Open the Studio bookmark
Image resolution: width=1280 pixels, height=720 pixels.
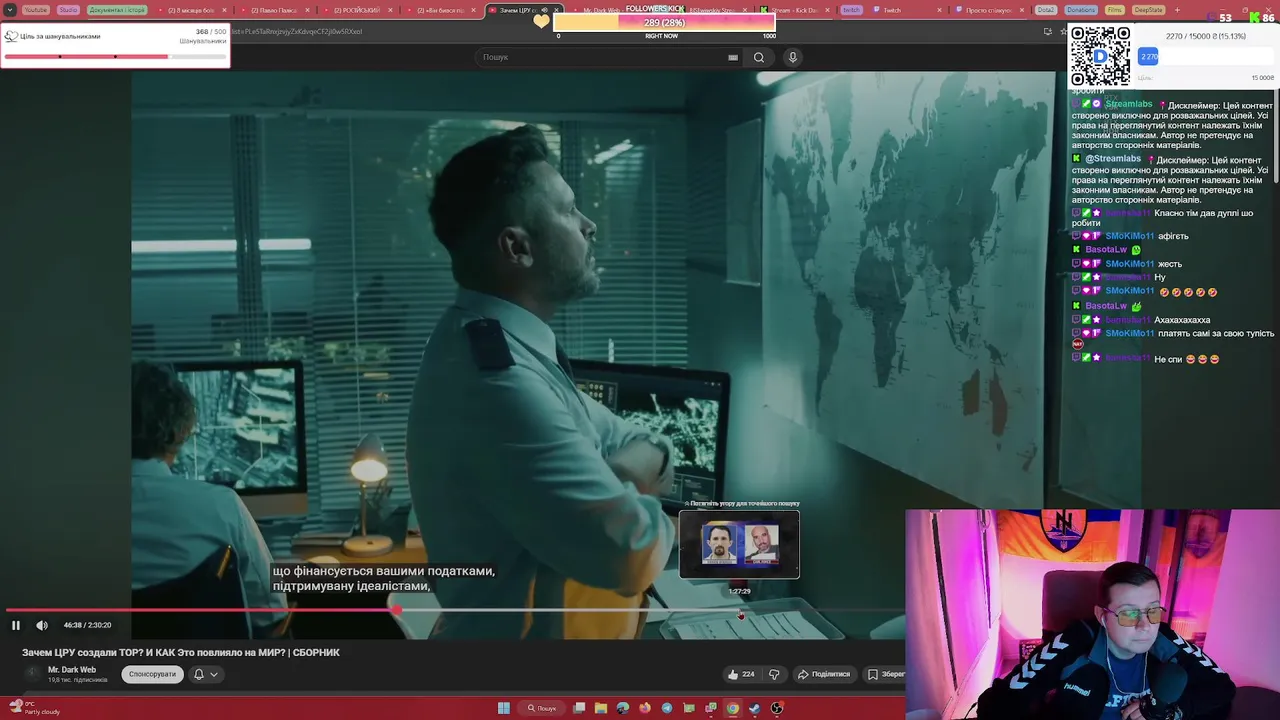click(68, 10)
